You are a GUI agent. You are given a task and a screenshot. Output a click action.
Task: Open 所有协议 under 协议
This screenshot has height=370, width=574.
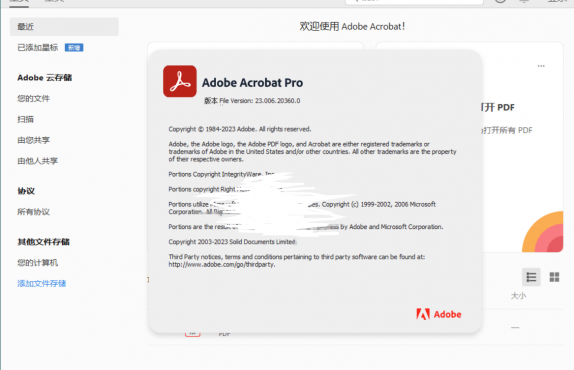pyautogui.click(x=33, y=212)
